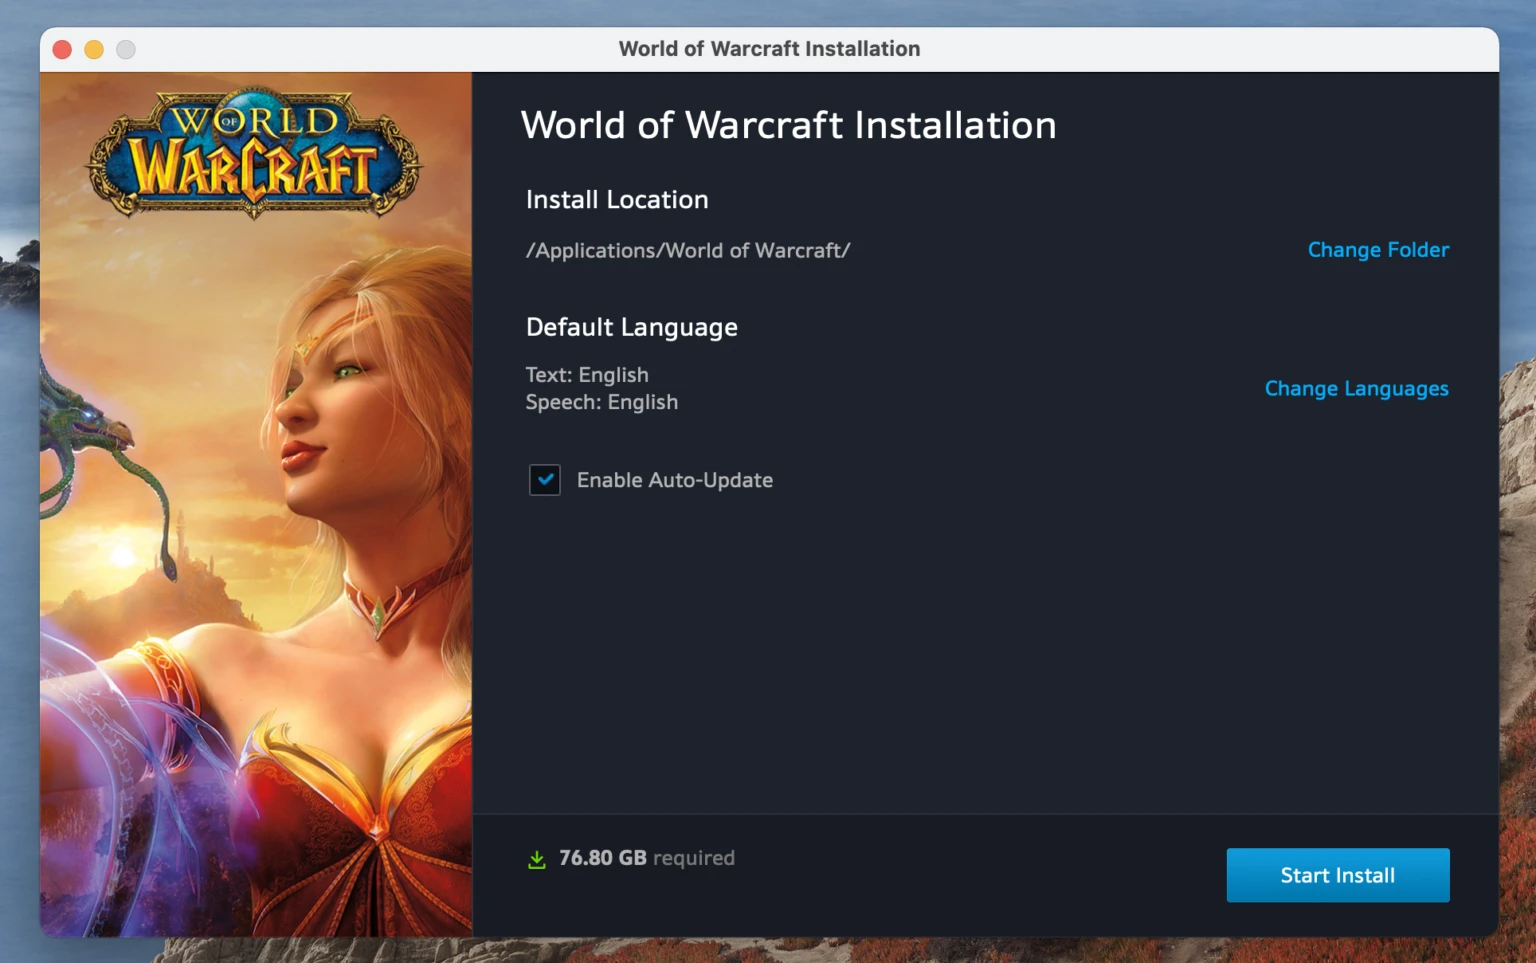Uncheck the Enable Auto-Update checkbox

(x=545, y=480)
